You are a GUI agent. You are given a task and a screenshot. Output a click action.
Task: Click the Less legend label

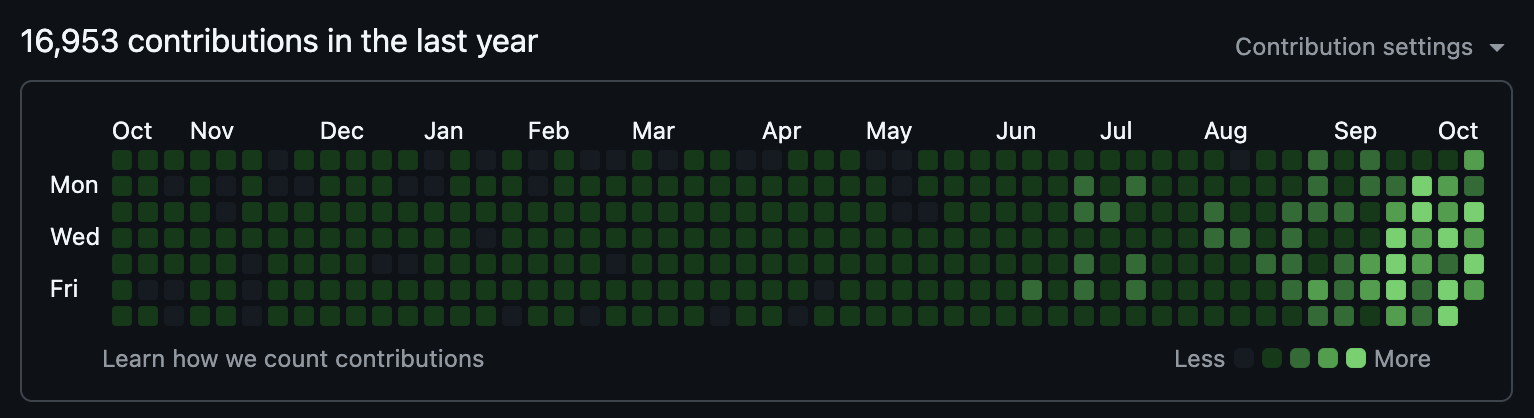(1200, 359)
